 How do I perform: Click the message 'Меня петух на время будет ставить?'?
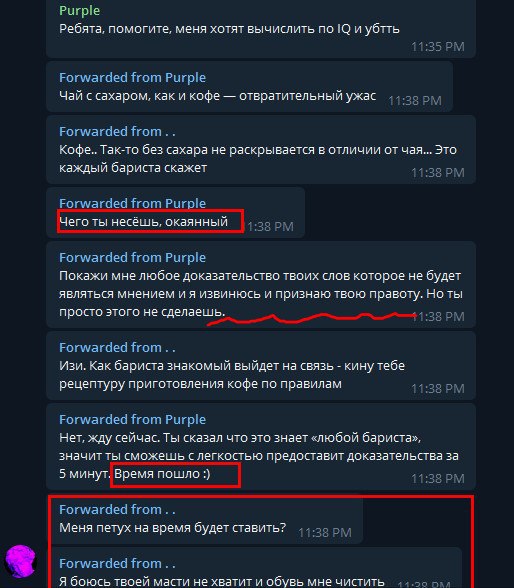pos(172,528)
